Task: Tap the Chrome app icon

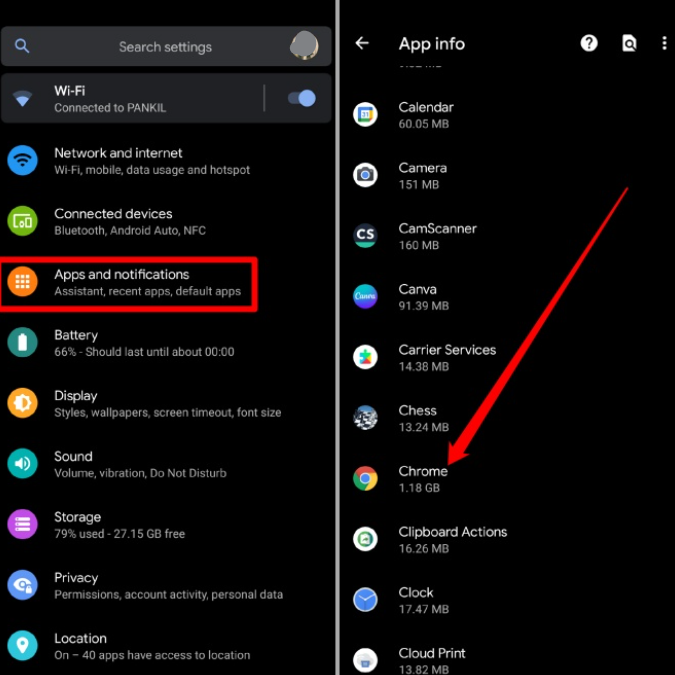Action: [365, 478]
